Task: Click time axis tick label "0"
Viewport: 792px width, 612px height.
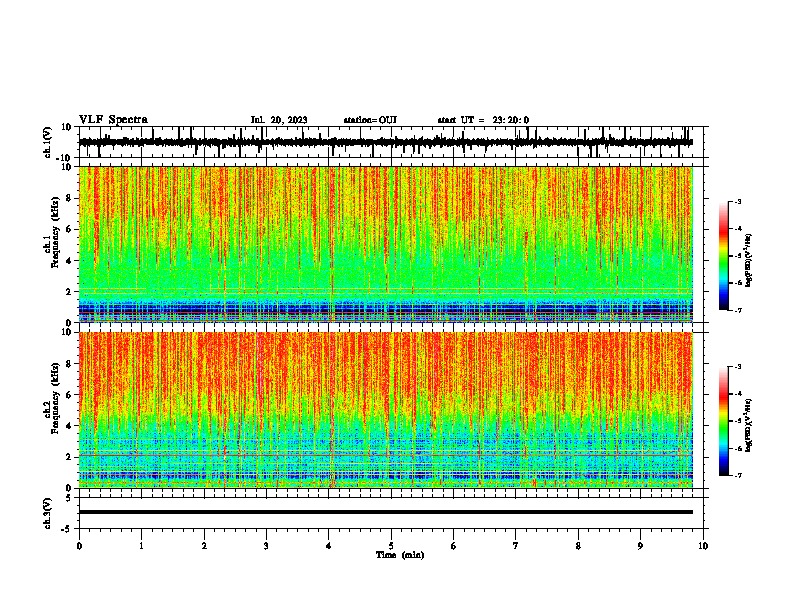Action: pos(79,546)
